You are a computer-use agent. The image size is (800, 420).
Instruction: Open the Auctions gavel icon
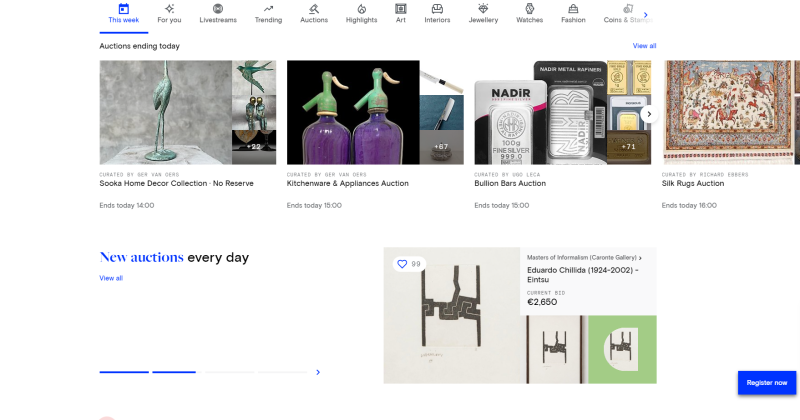click(314, 9)
